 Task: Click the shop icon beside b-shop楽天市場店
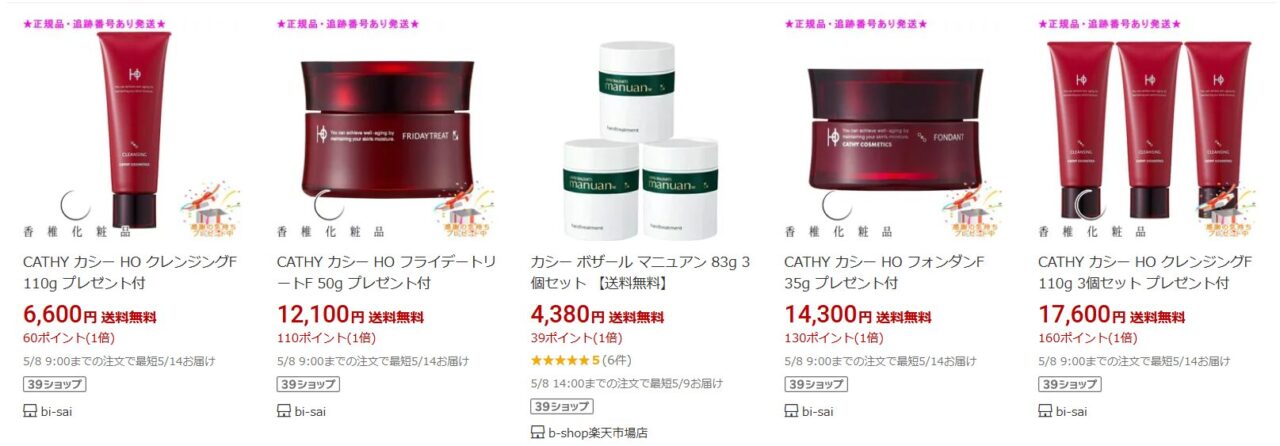click(x=538, y=433)
